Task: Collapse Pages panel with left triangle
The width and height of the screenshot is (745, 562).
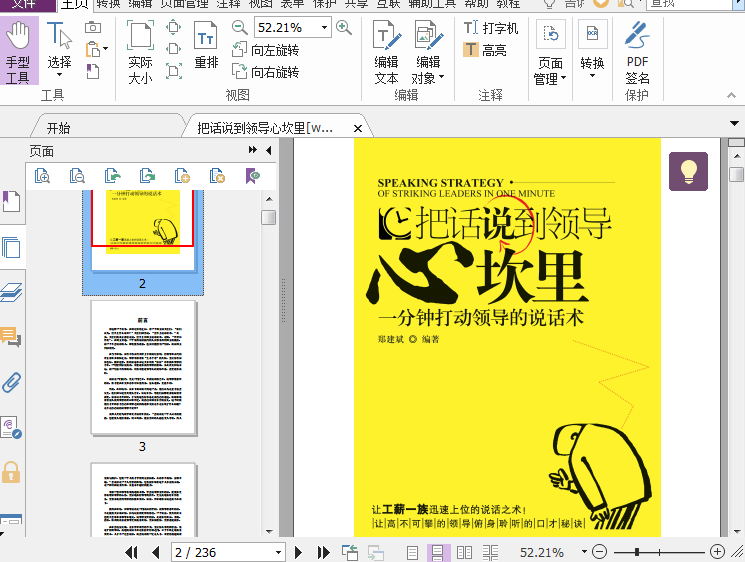Action: 268,151
